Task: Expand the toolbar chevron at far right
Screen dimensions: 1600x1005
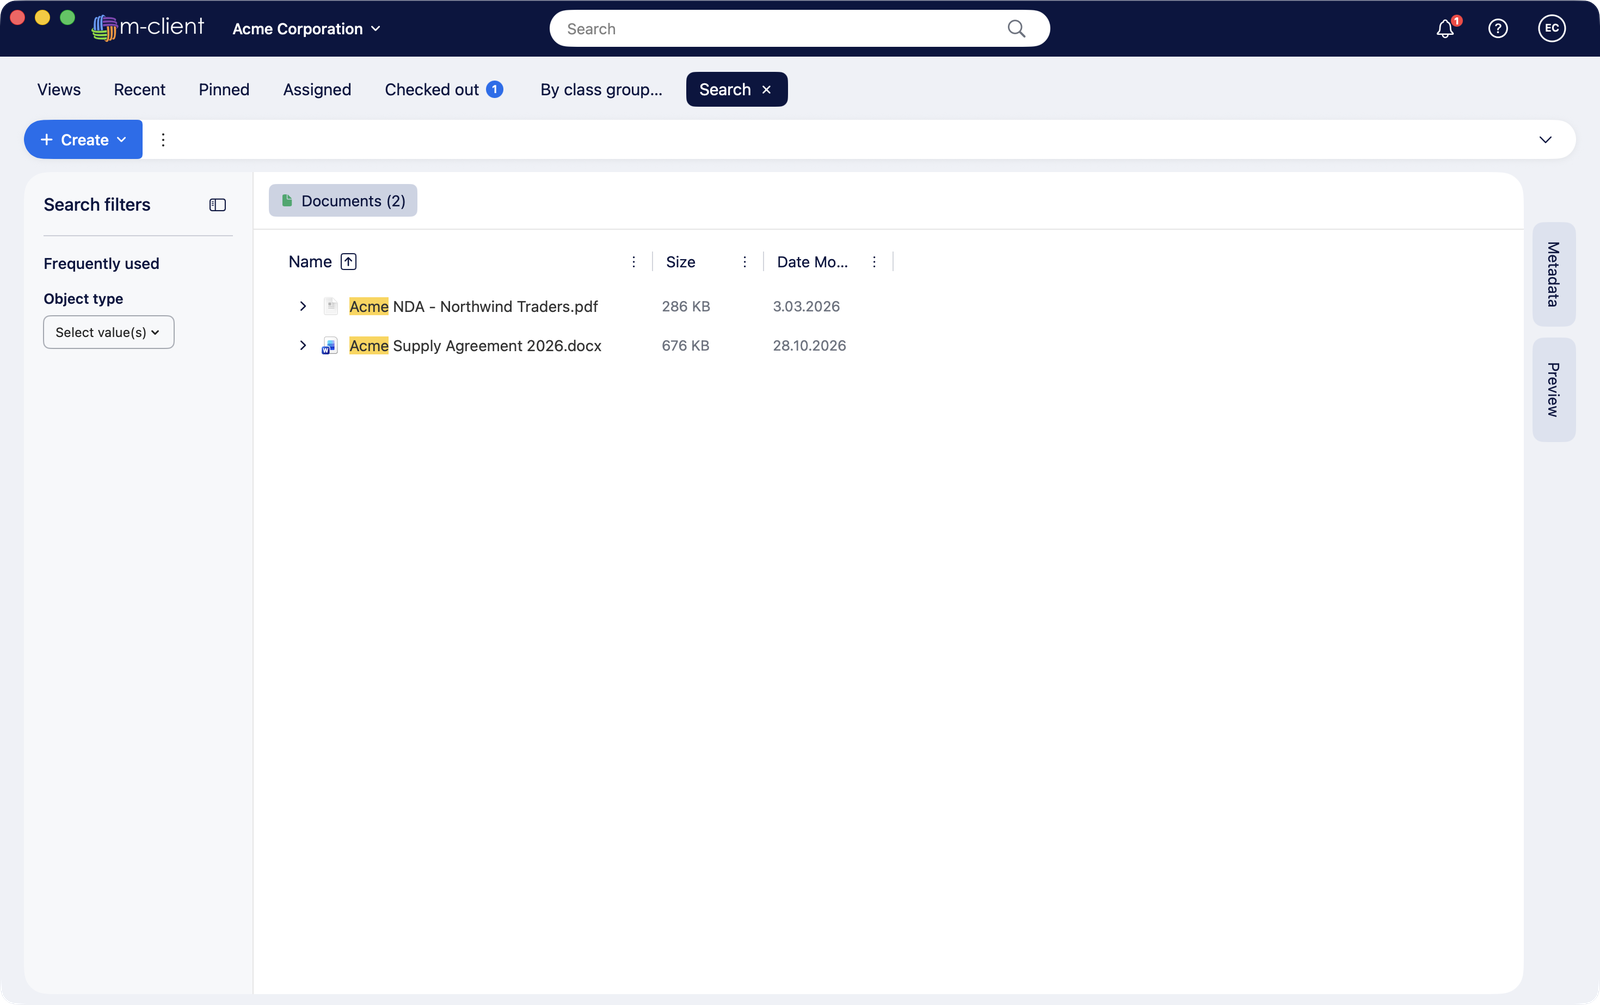Action: tap(1545, 140)
